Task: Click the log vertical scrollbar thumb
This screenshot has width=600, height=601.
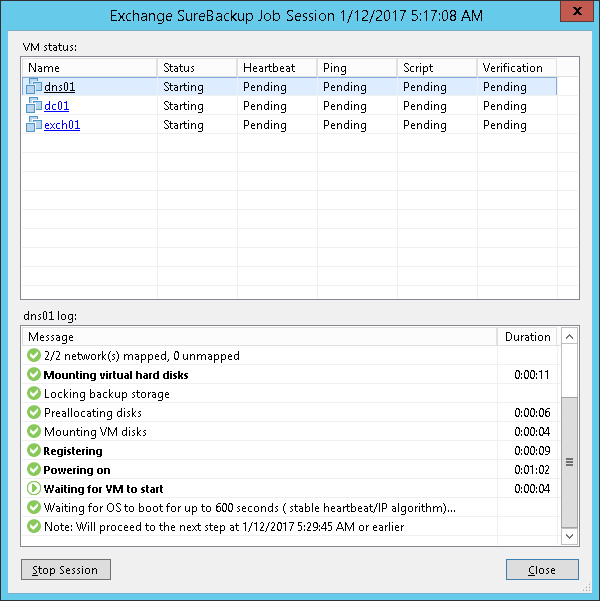Action: 569,462
